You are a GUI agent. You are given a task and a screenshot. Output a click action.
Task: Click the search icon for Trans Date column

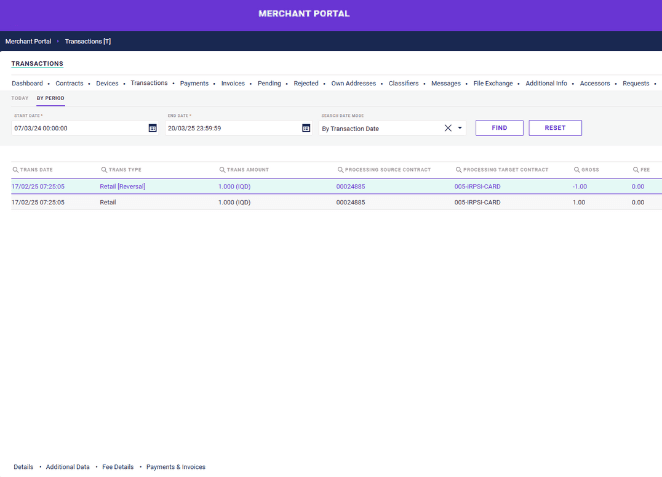pos(15,170)
